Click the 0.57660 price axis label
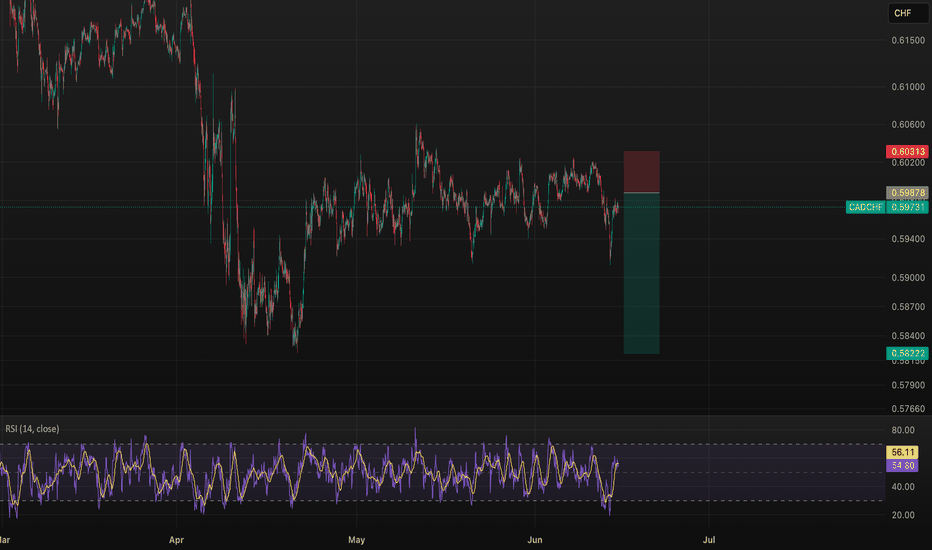 908,408
